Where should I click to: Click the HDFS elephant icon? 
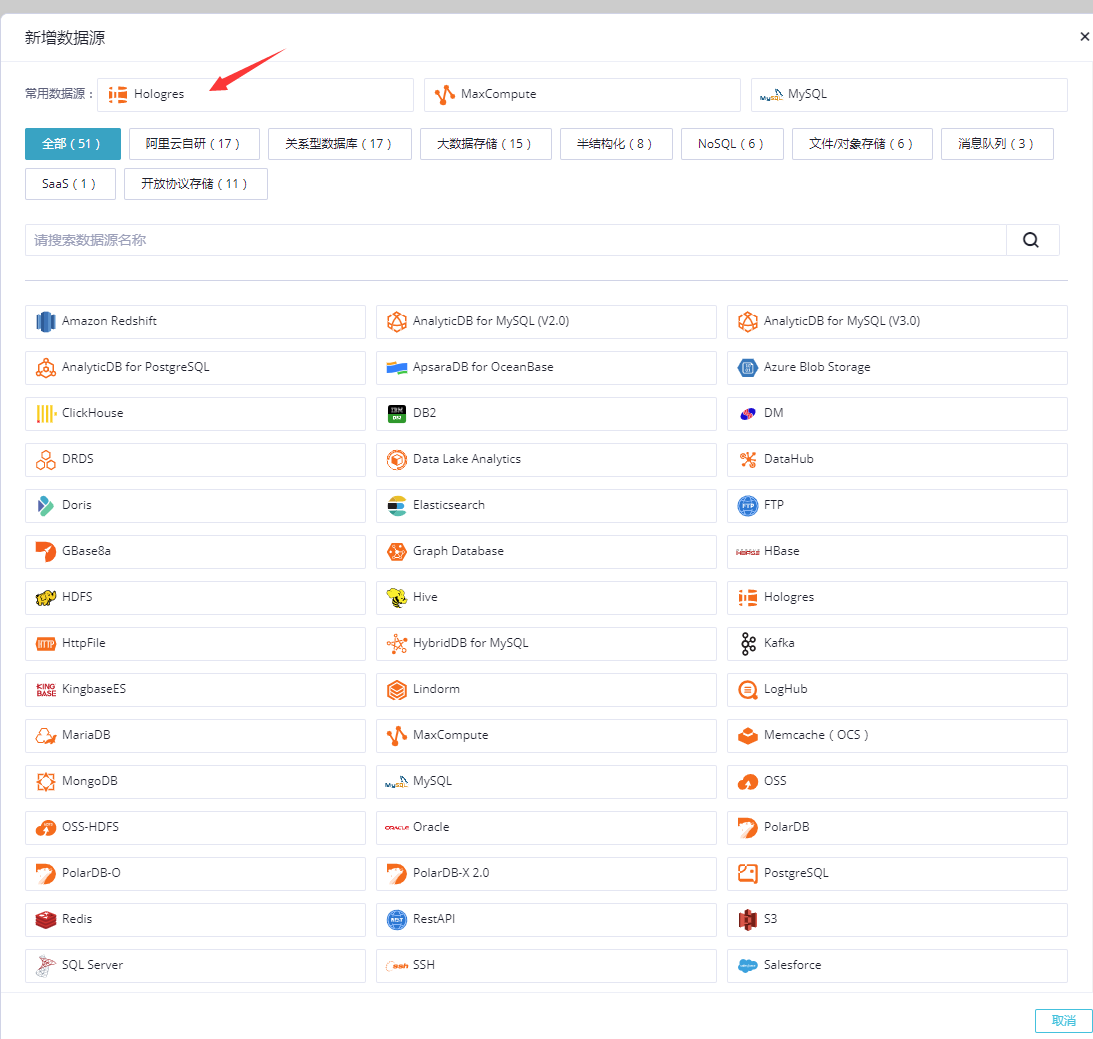coord(46,598)
